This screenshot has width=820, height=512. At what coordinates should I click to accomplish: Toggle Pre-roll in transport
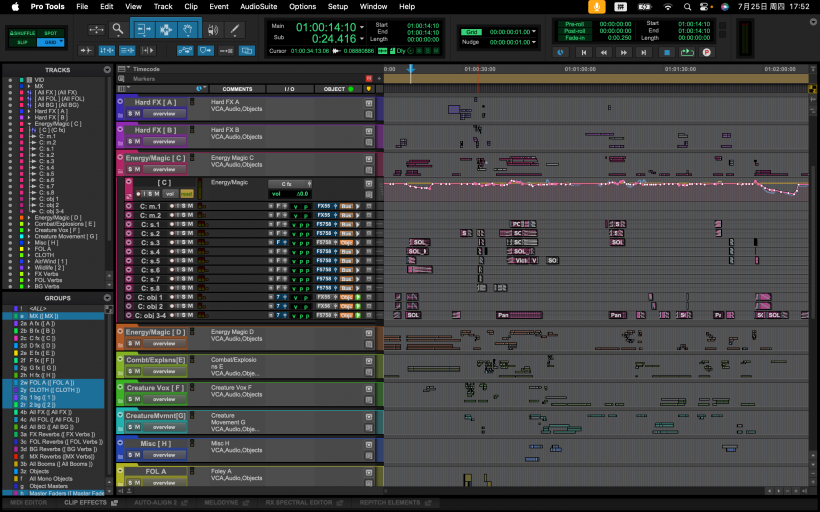coord(574,24)
